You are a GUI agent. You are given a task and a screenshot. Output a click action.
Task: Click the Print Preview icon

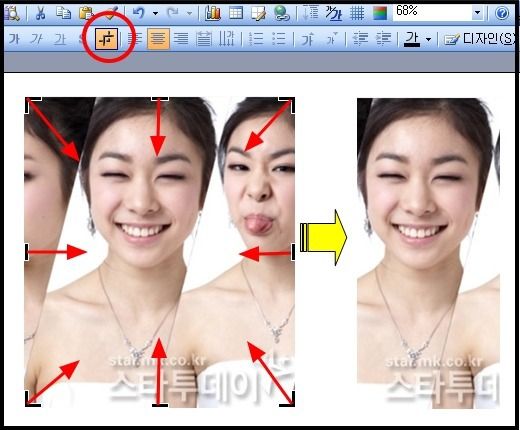coord(12,13)
